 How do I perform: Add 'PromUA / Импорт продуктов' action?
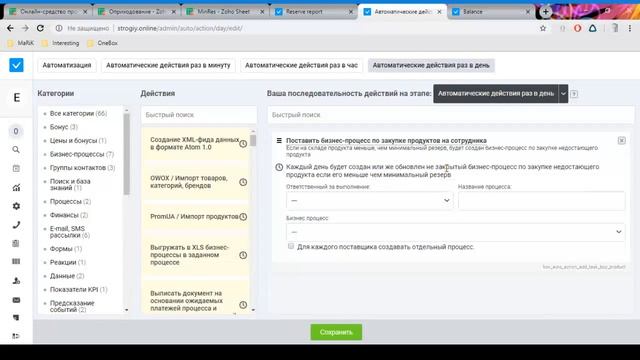[194, 217]
